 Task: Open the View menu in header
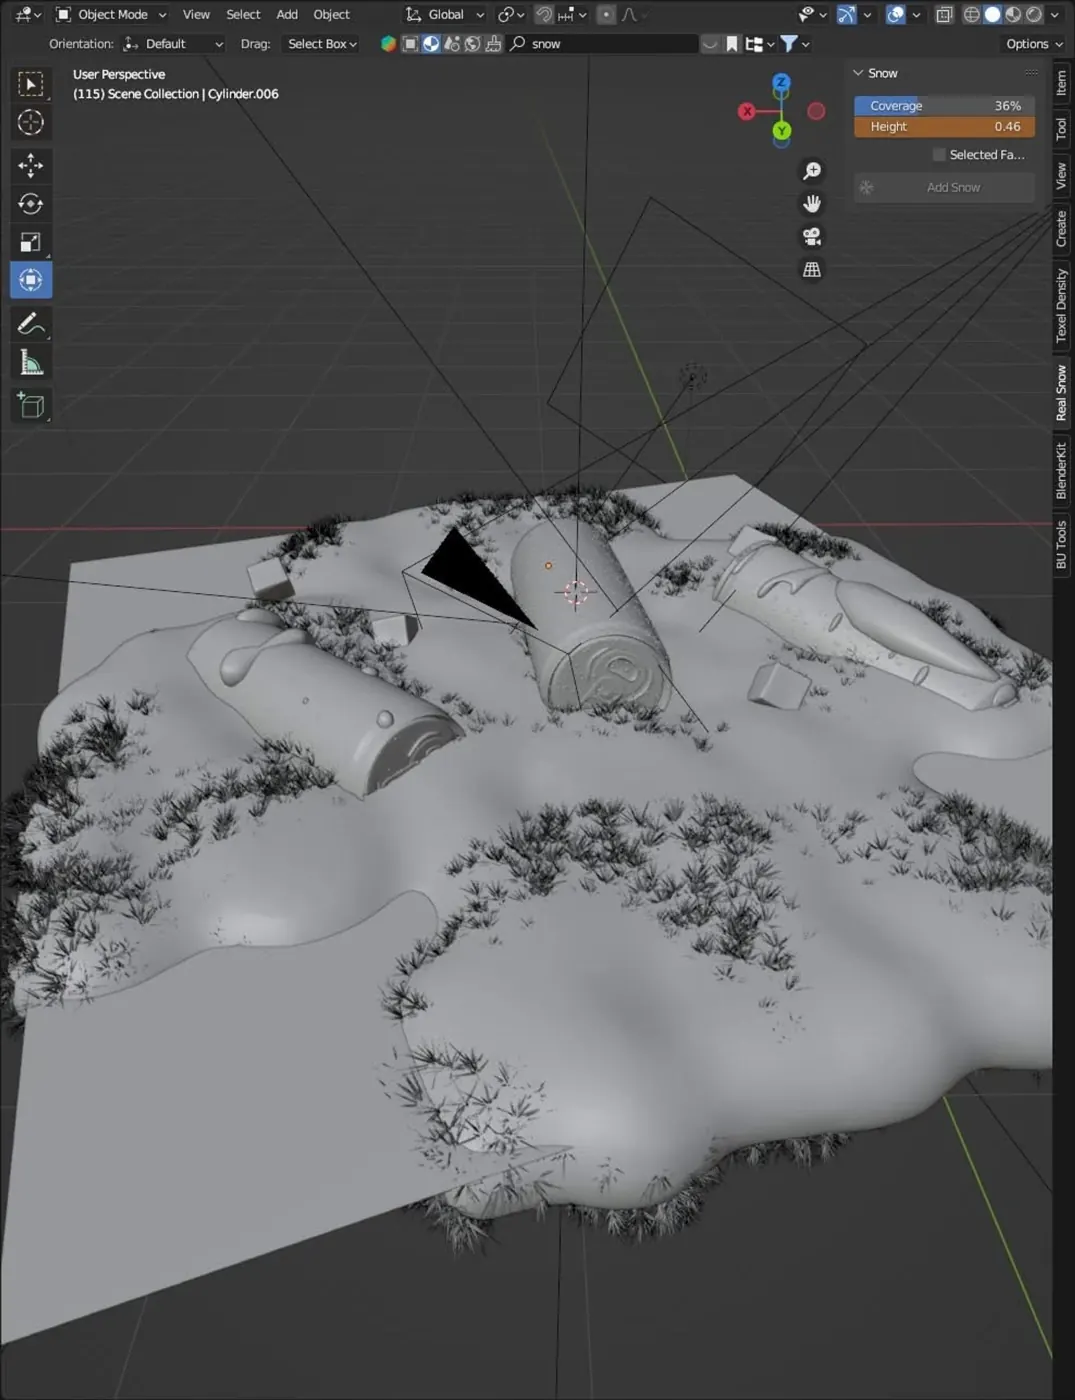[196, 14]
